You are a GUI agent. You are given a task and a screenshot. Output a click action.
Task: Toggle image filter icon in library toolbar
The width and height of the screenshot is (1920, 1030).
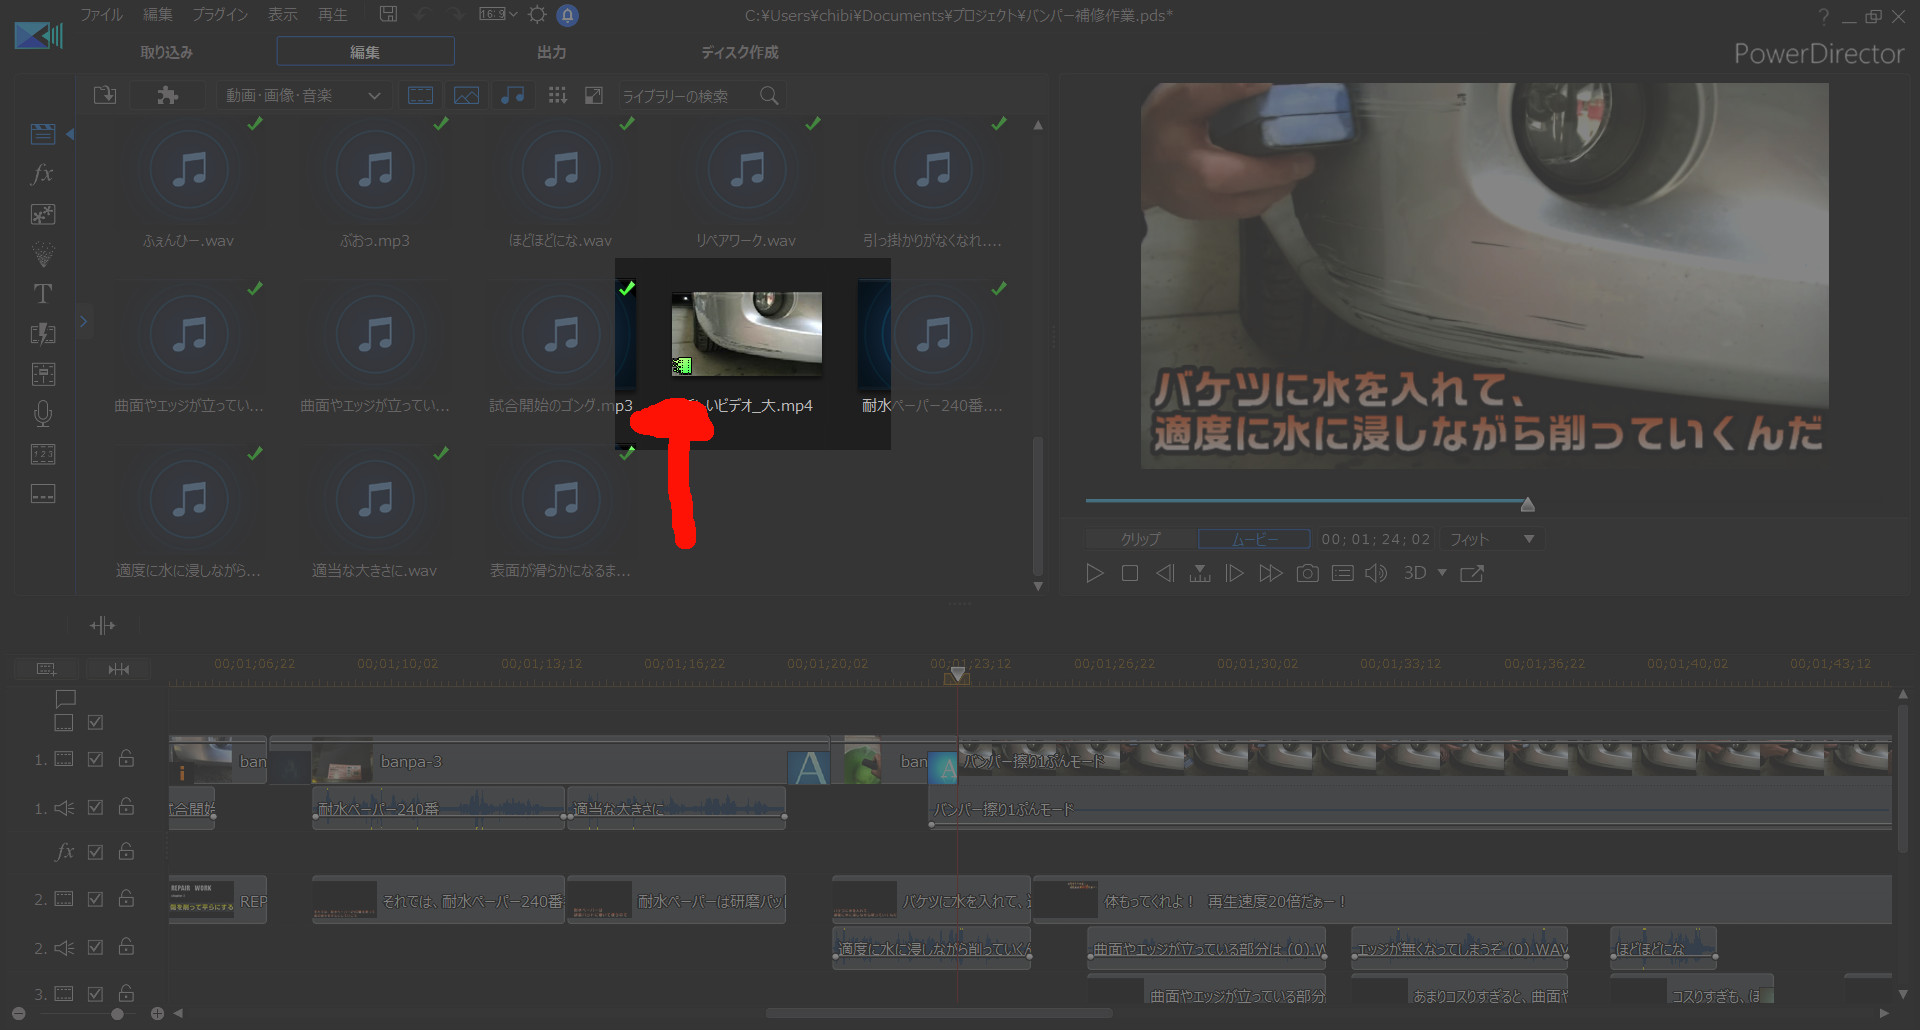point(467,95)
